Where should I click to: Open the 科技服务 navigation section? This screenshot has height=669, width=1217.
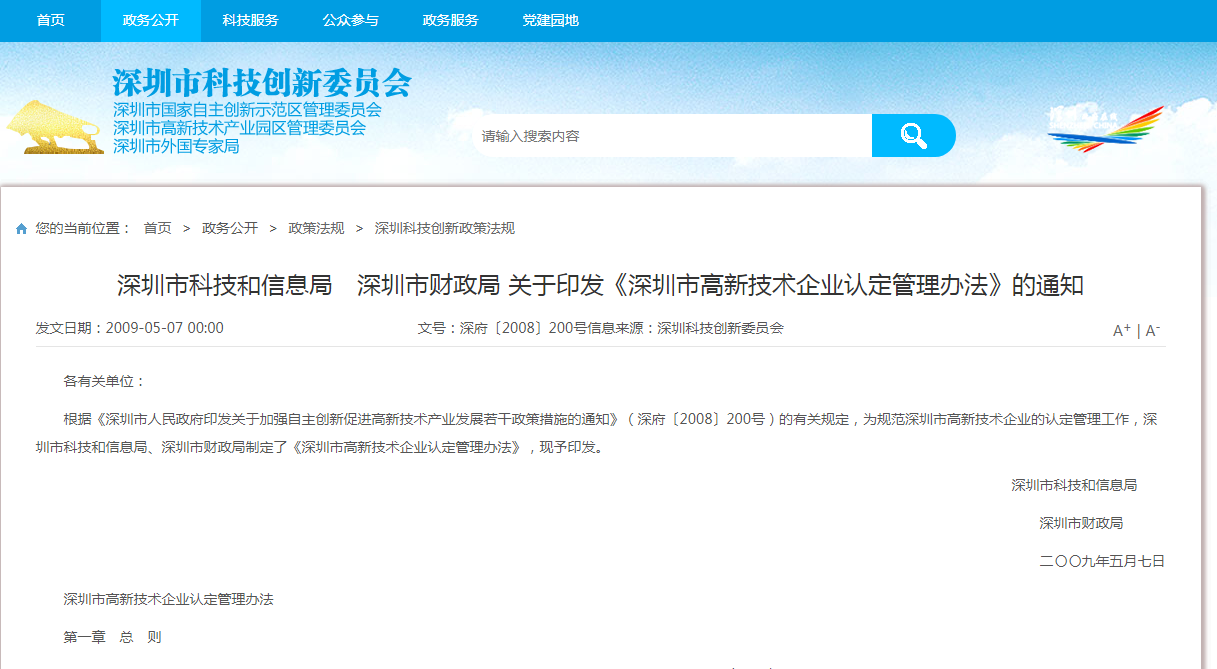248,20
